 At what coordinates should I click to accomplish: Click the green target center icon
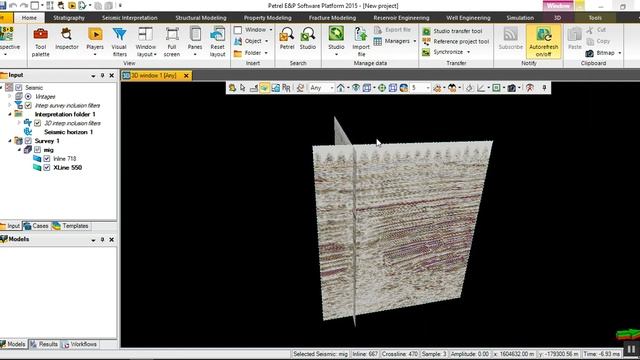pyautogui.click(x=382, y=88)
